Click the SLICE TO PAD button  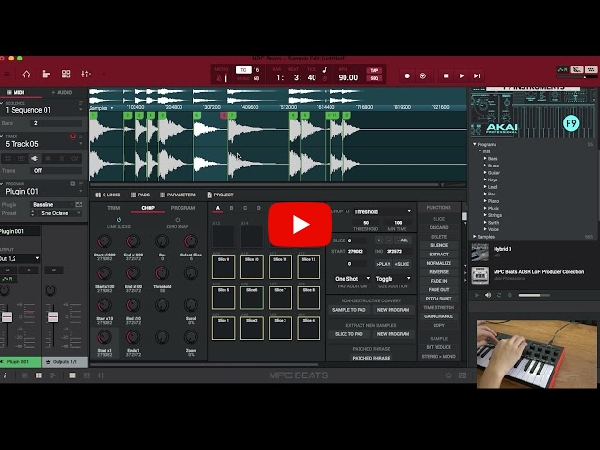pos(349,334)
